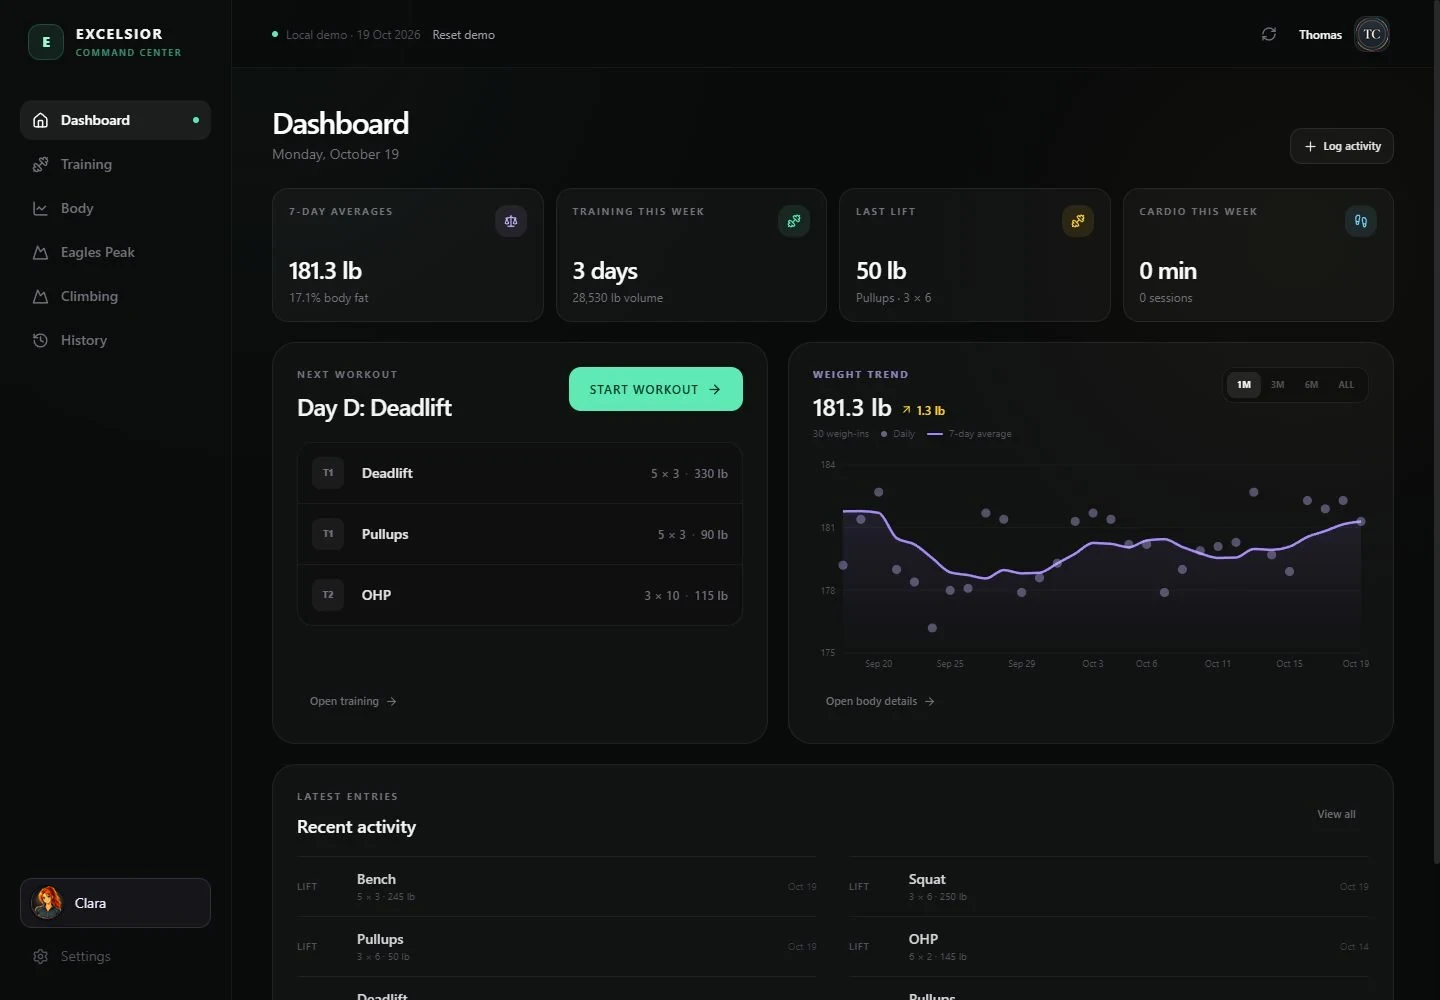Click Clara's avatar picture
The width and height of the screenshot is (1440, 1000).
[x=47, y=903]
